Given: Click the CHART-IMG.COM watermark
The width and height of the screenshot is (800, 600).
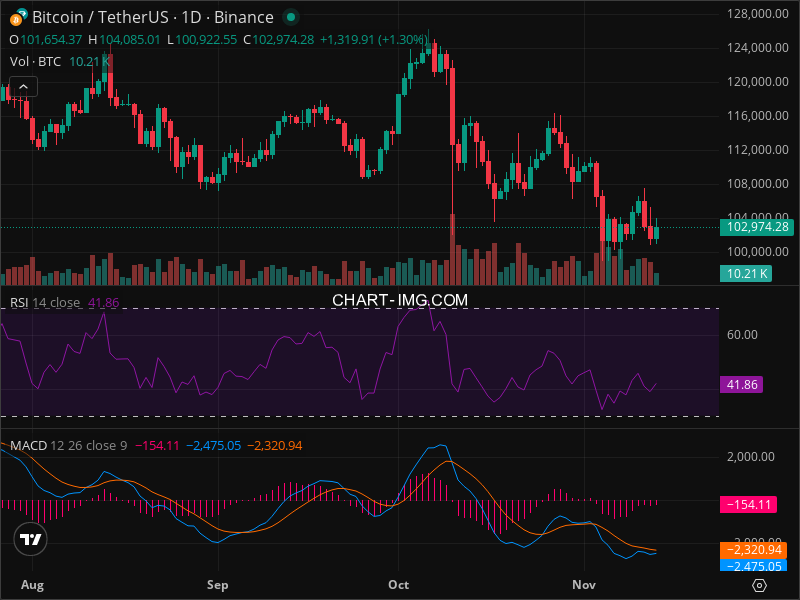Looking at the screenshot, I should (x=399, y=299).
